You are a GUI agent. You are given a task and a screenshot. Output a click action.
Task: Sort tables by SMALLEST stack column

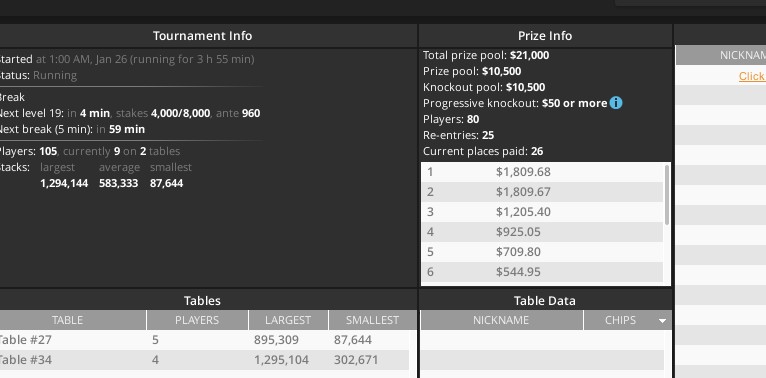pos(373,320)
